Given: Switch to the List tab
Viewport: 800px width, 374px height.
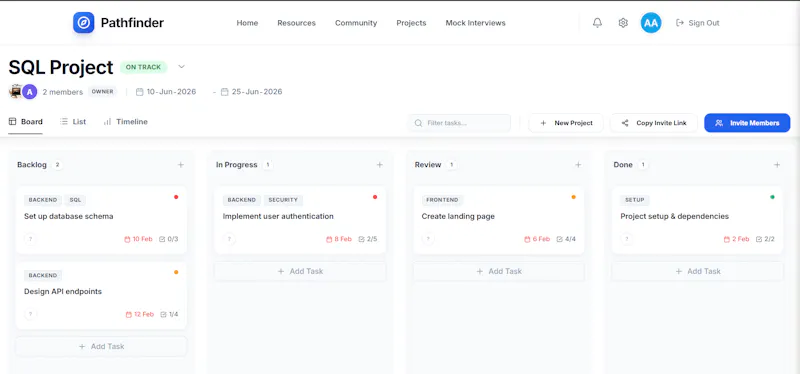Looking at the screenshot, I should point(73,122).
